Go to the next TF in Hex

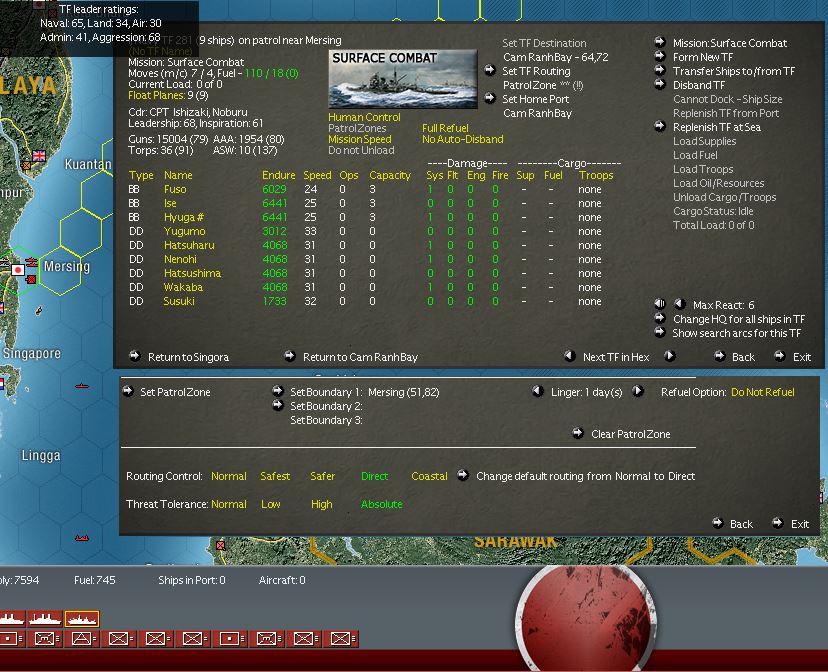coord(670,356)
